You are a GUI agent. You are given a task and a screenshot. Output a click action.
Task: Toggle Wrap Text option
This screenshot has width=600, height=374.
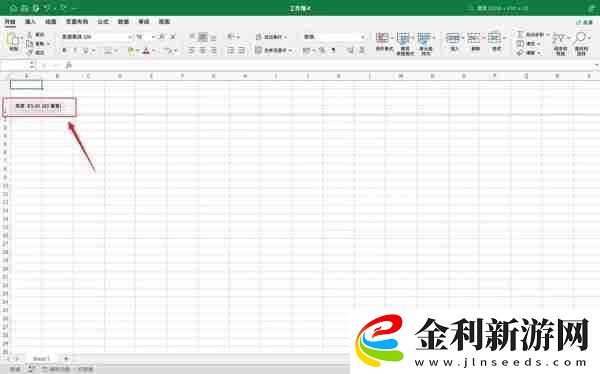coord(271,37)
